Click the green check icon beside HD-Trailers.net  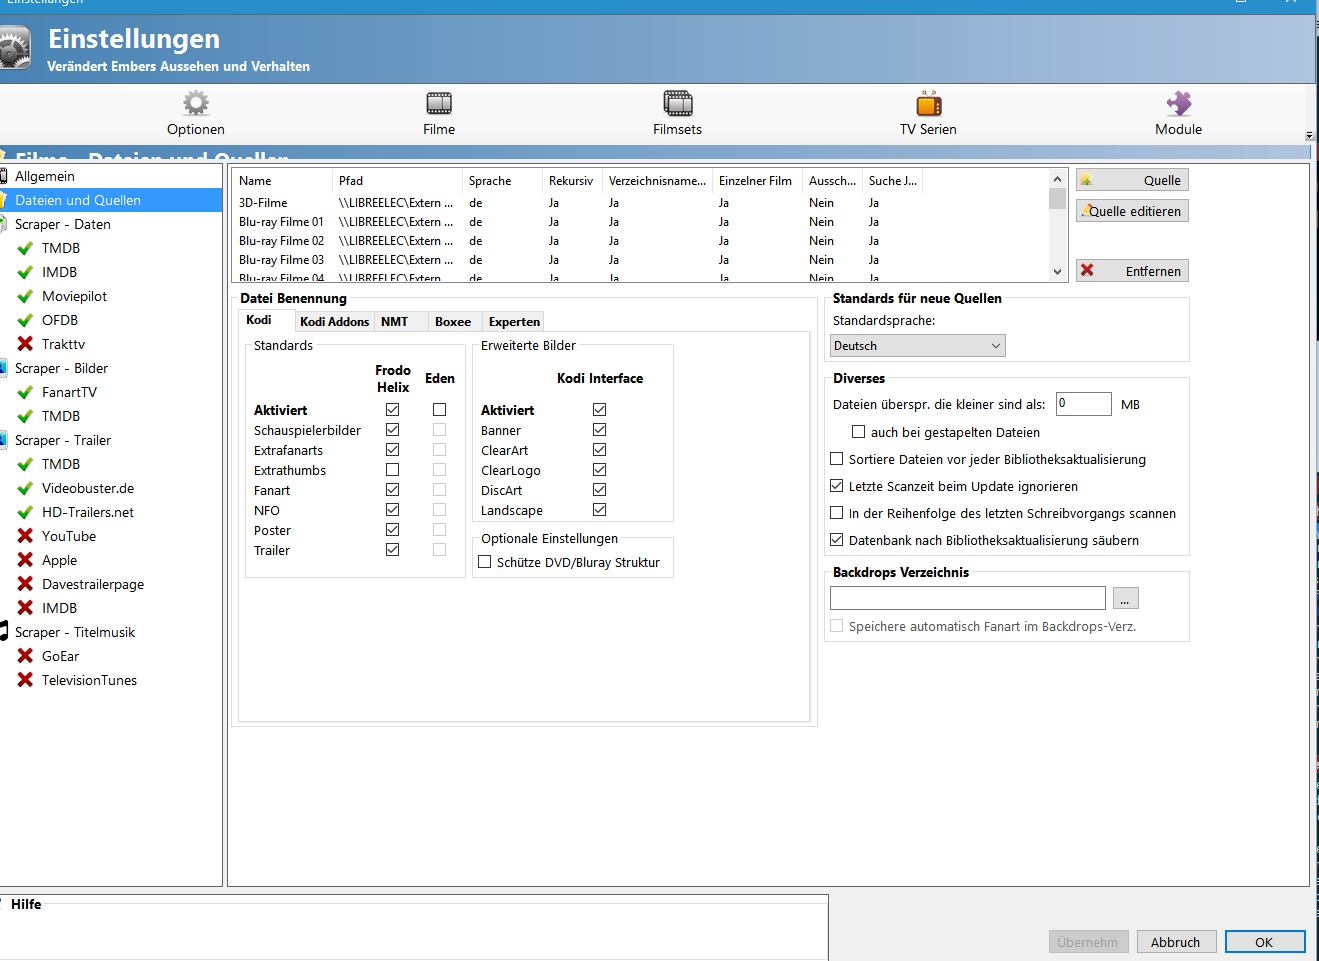25,512
